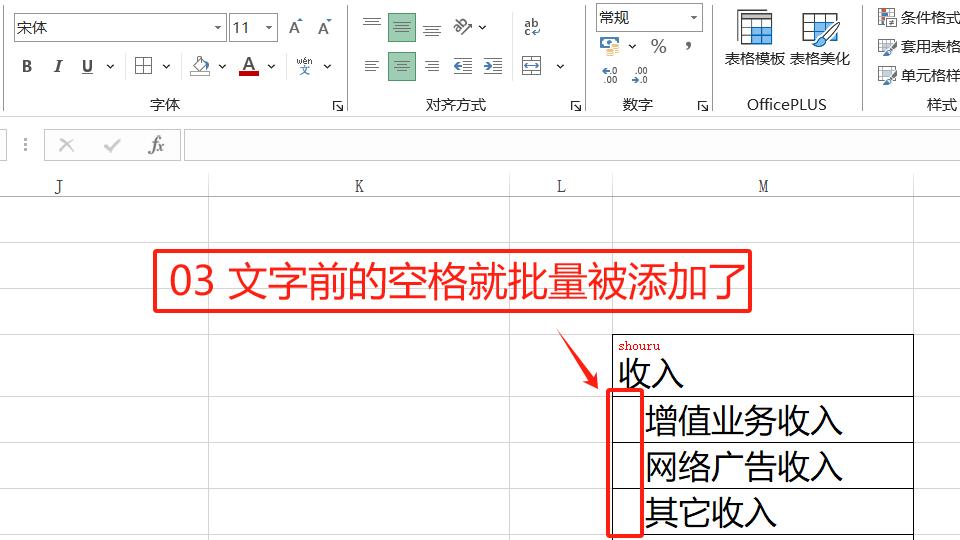Select cell containing 收入

point(763,366)
